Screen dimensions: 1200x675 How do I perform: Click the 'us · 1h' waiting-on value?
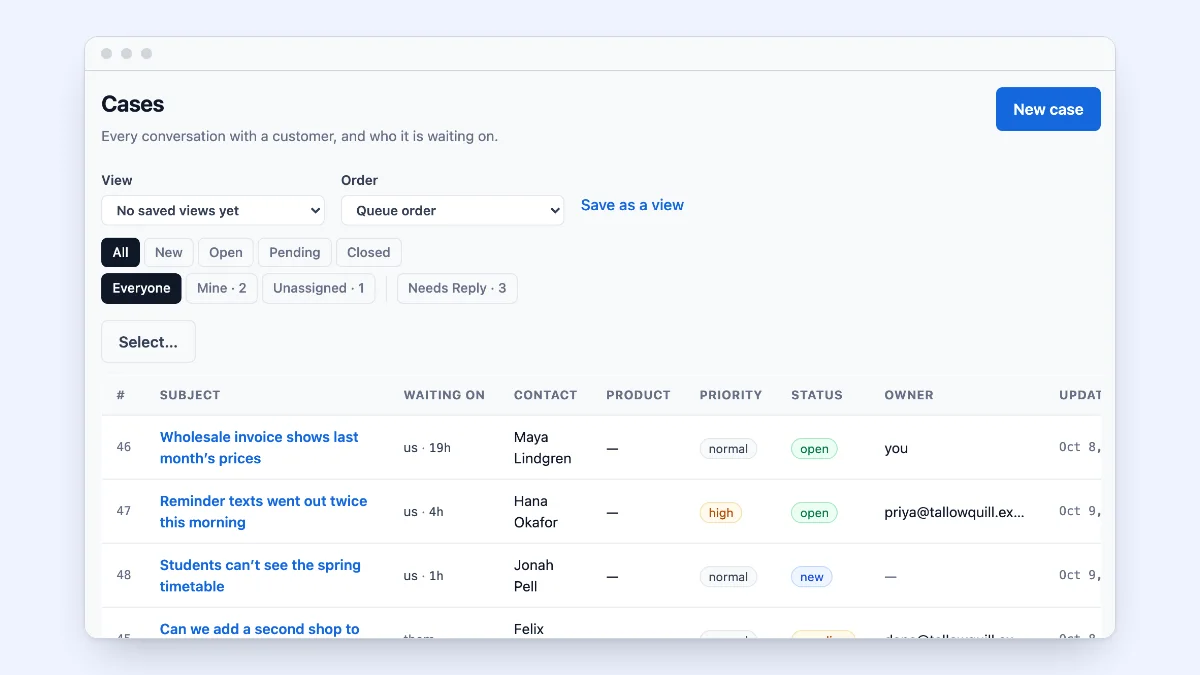[x=424, y=576]
